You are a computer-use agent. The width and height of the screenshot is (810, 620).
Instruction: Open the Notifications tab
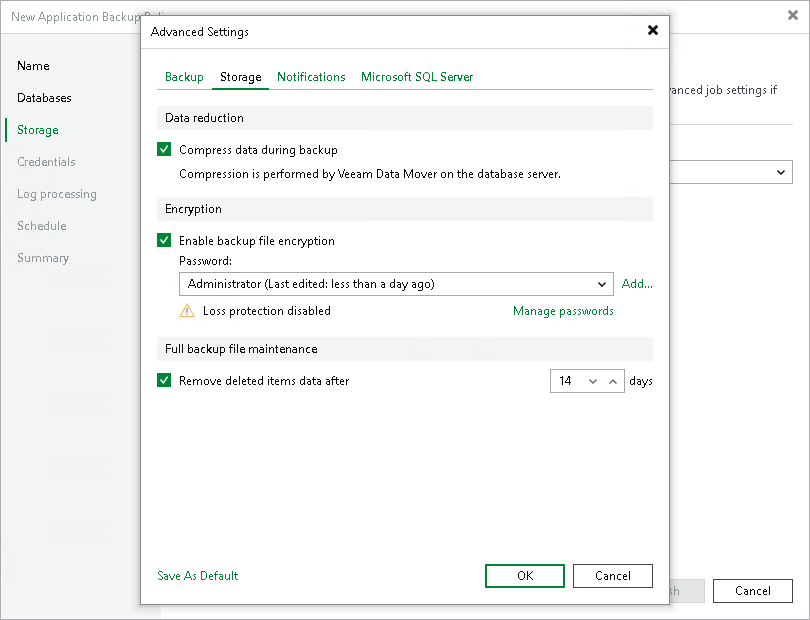(311, 76)
